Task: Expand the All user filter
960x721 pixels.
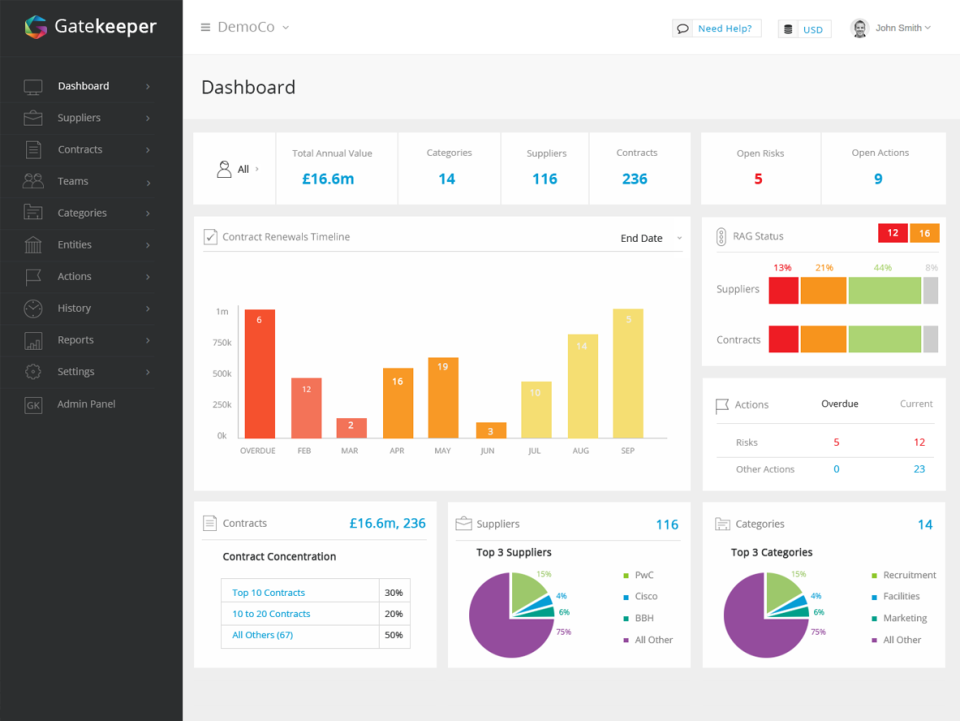Action: click(x=238, y=169)
